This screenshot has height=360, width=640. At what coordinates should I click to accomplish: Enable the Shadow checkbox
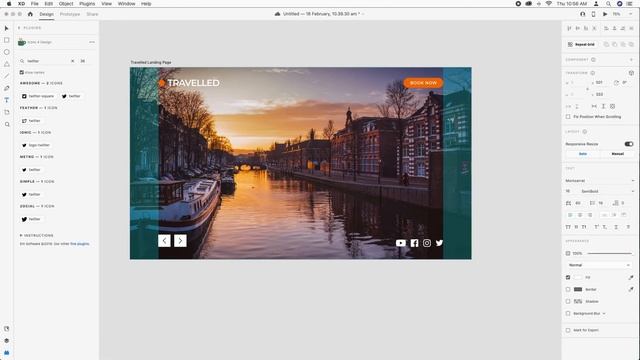coord(568,302)
